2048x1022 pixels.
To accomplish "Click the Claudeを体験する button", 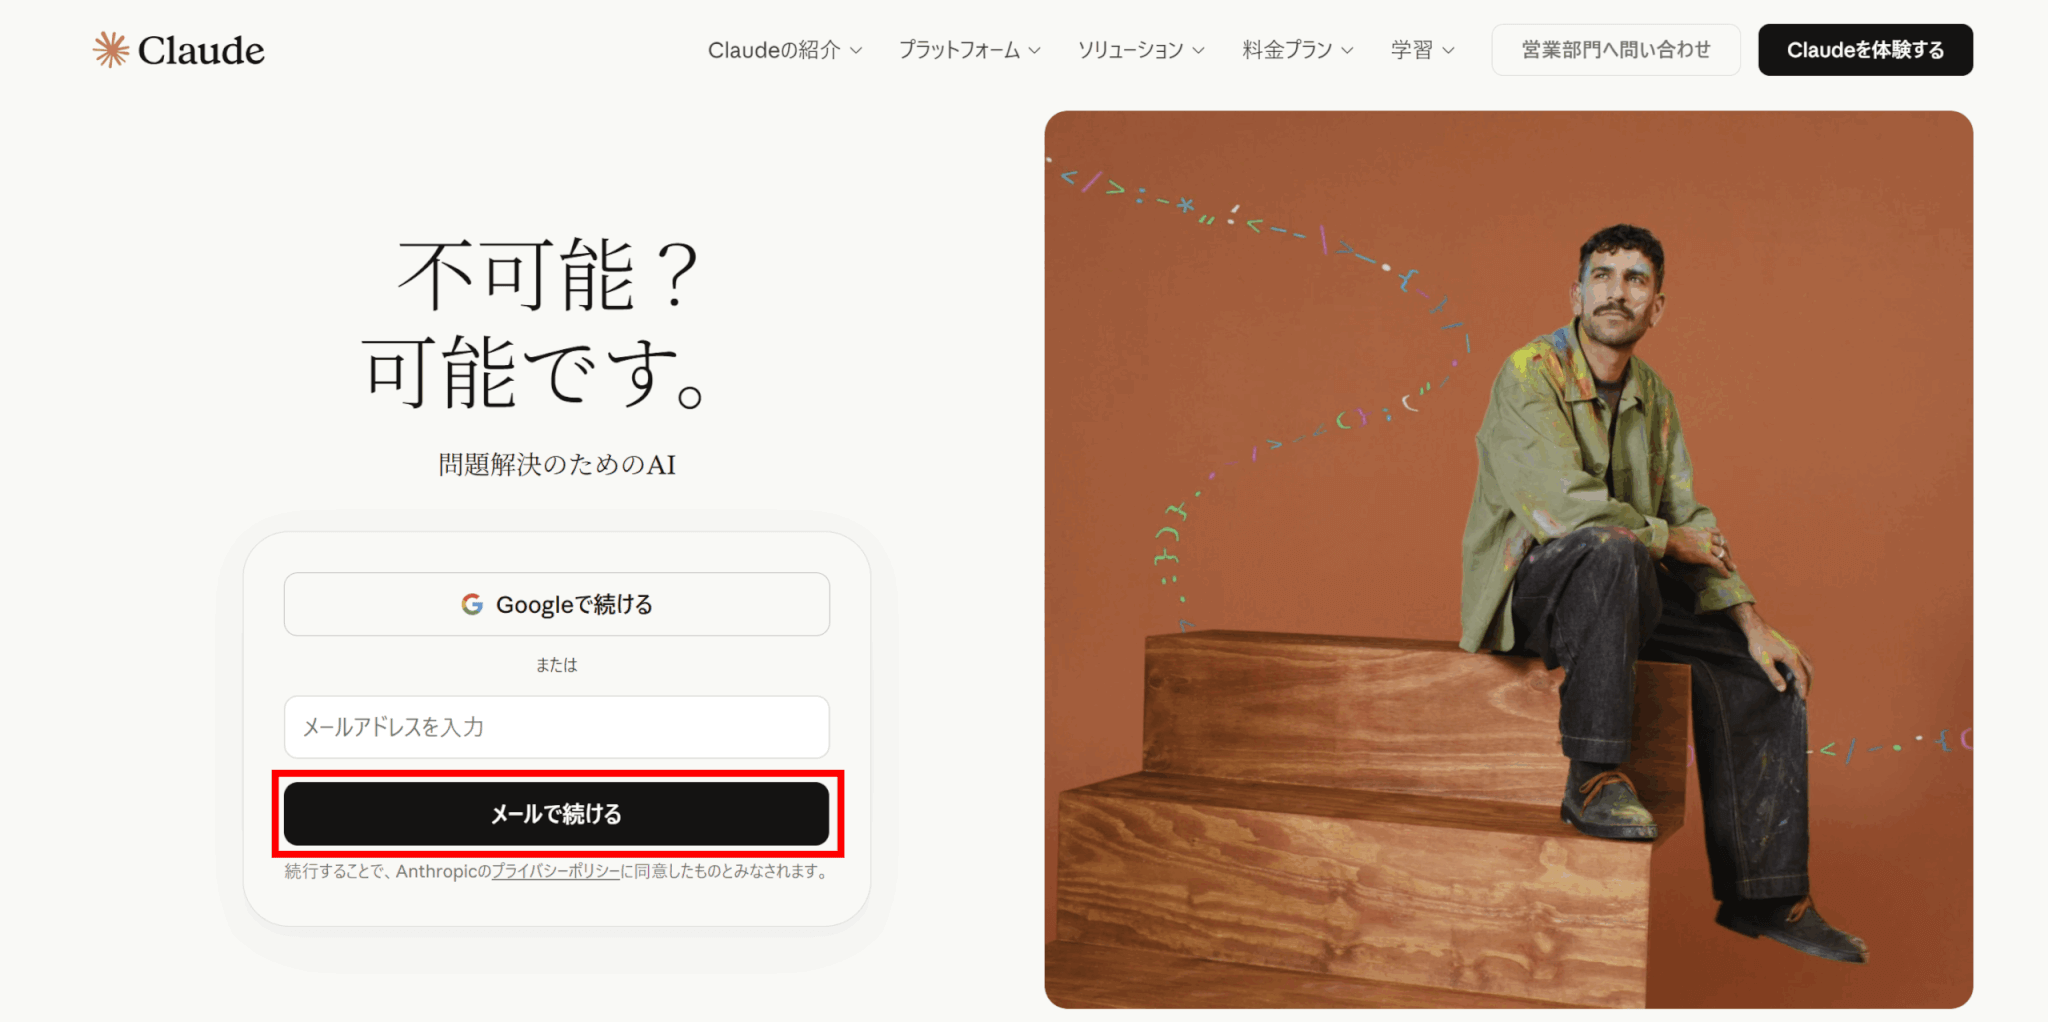I will coord(1865,50).
